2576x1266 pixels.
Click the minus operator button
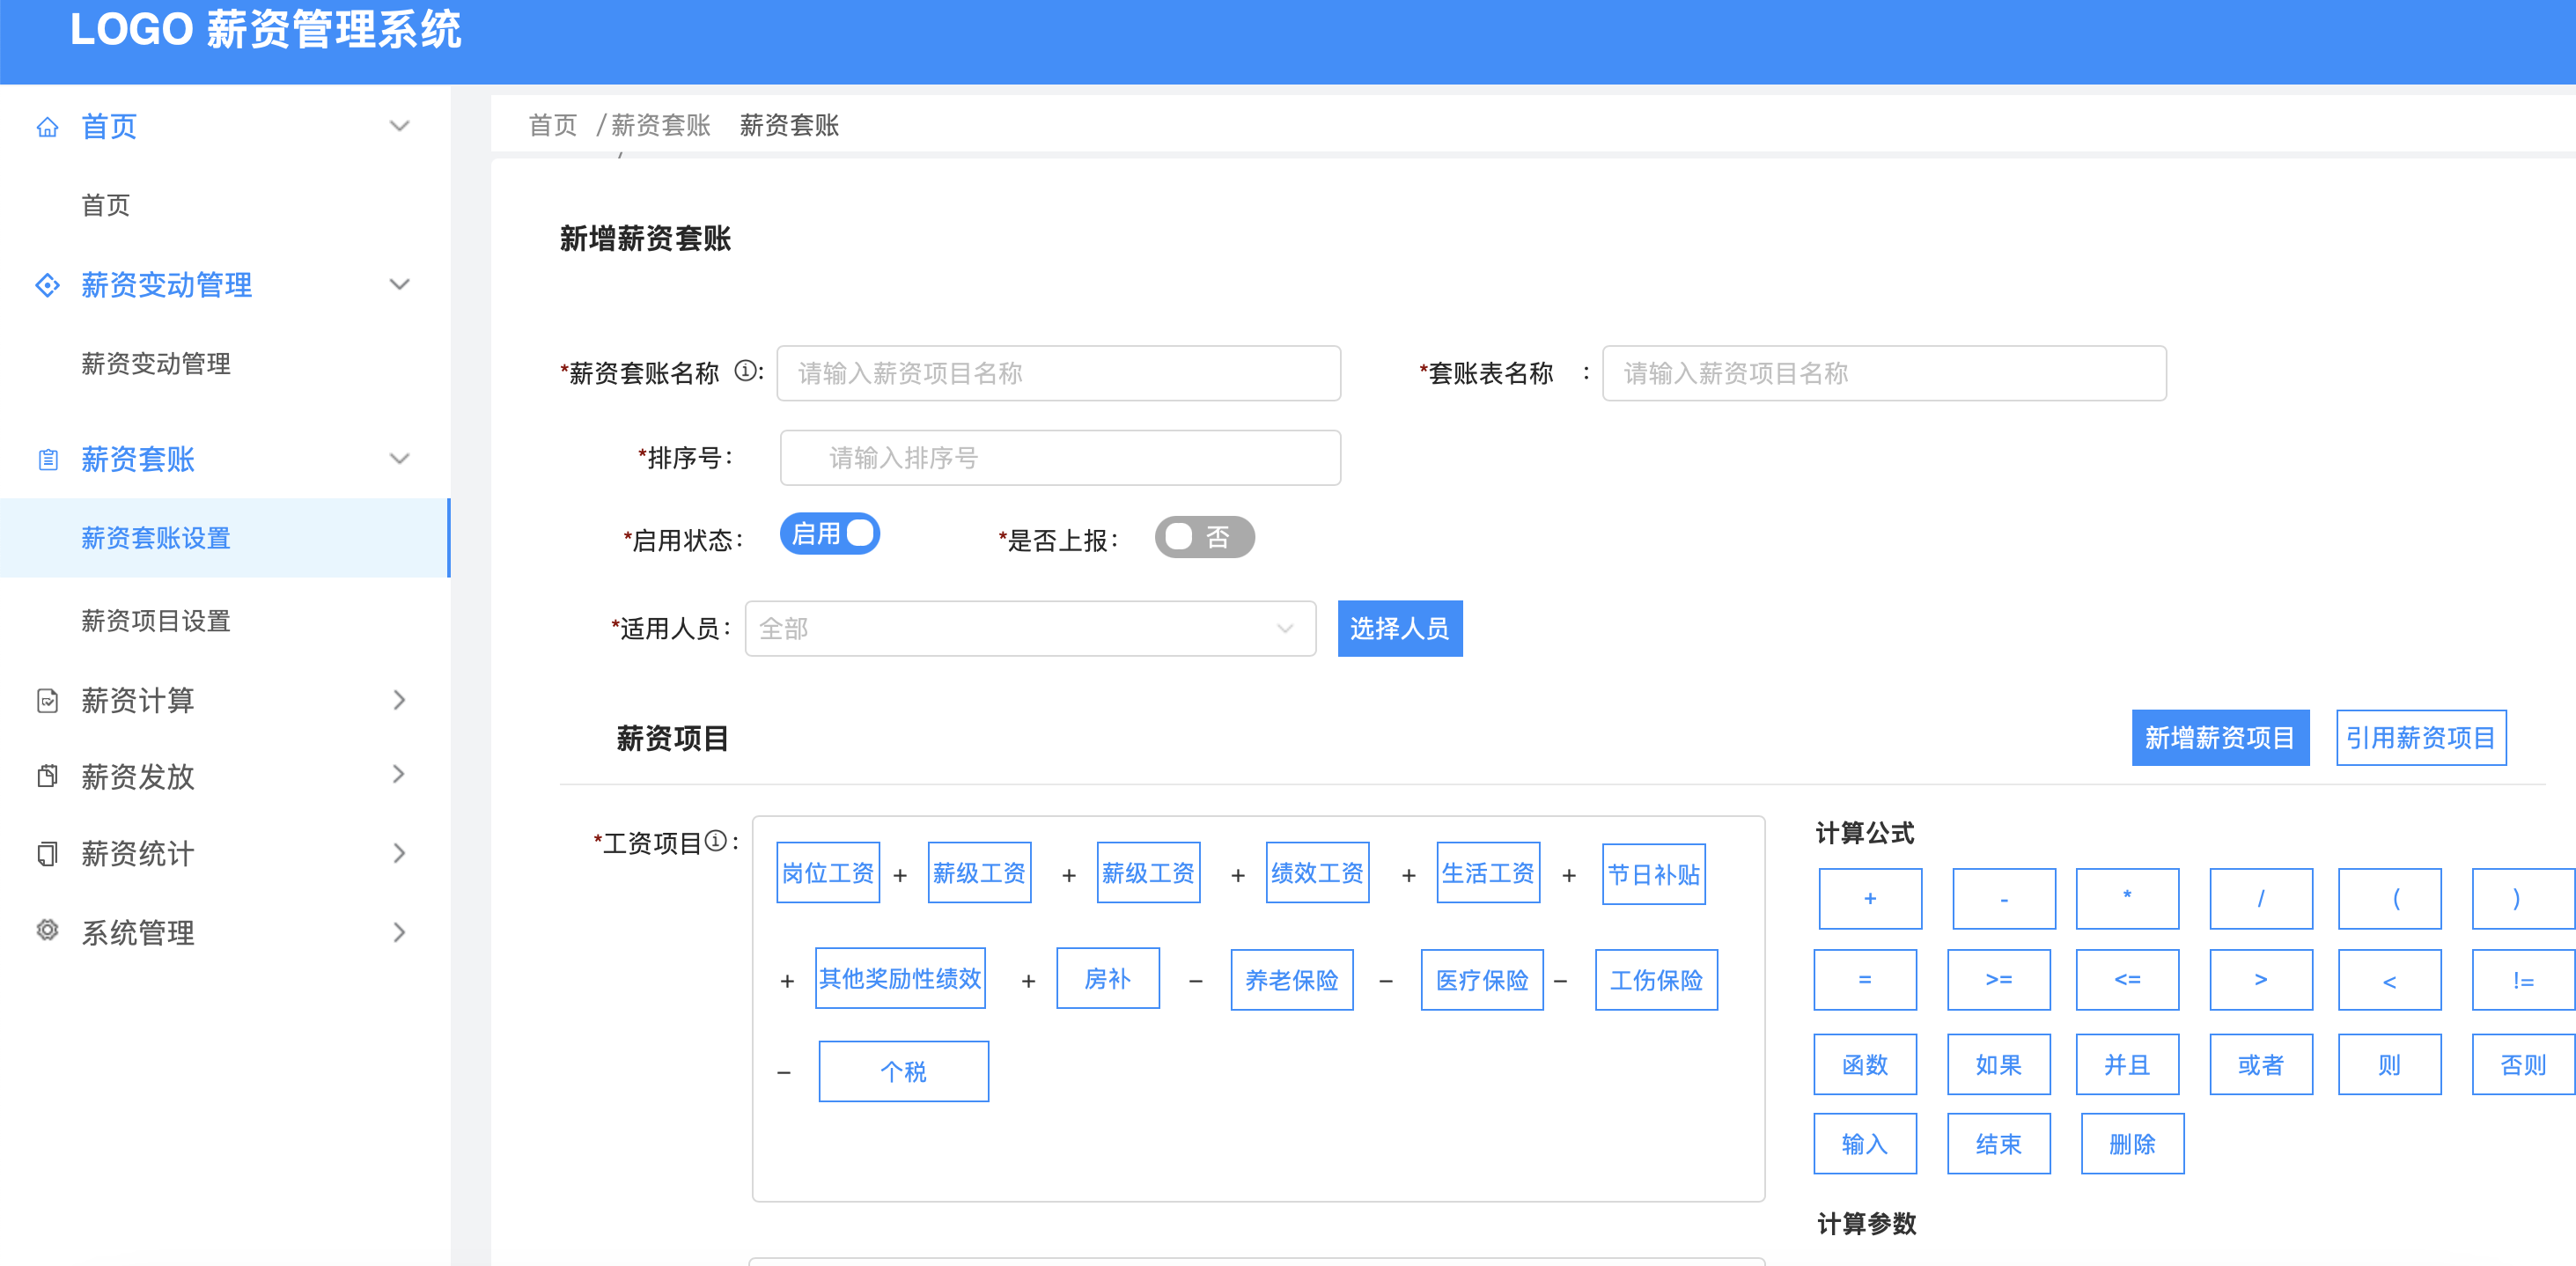coord(2004,898)
